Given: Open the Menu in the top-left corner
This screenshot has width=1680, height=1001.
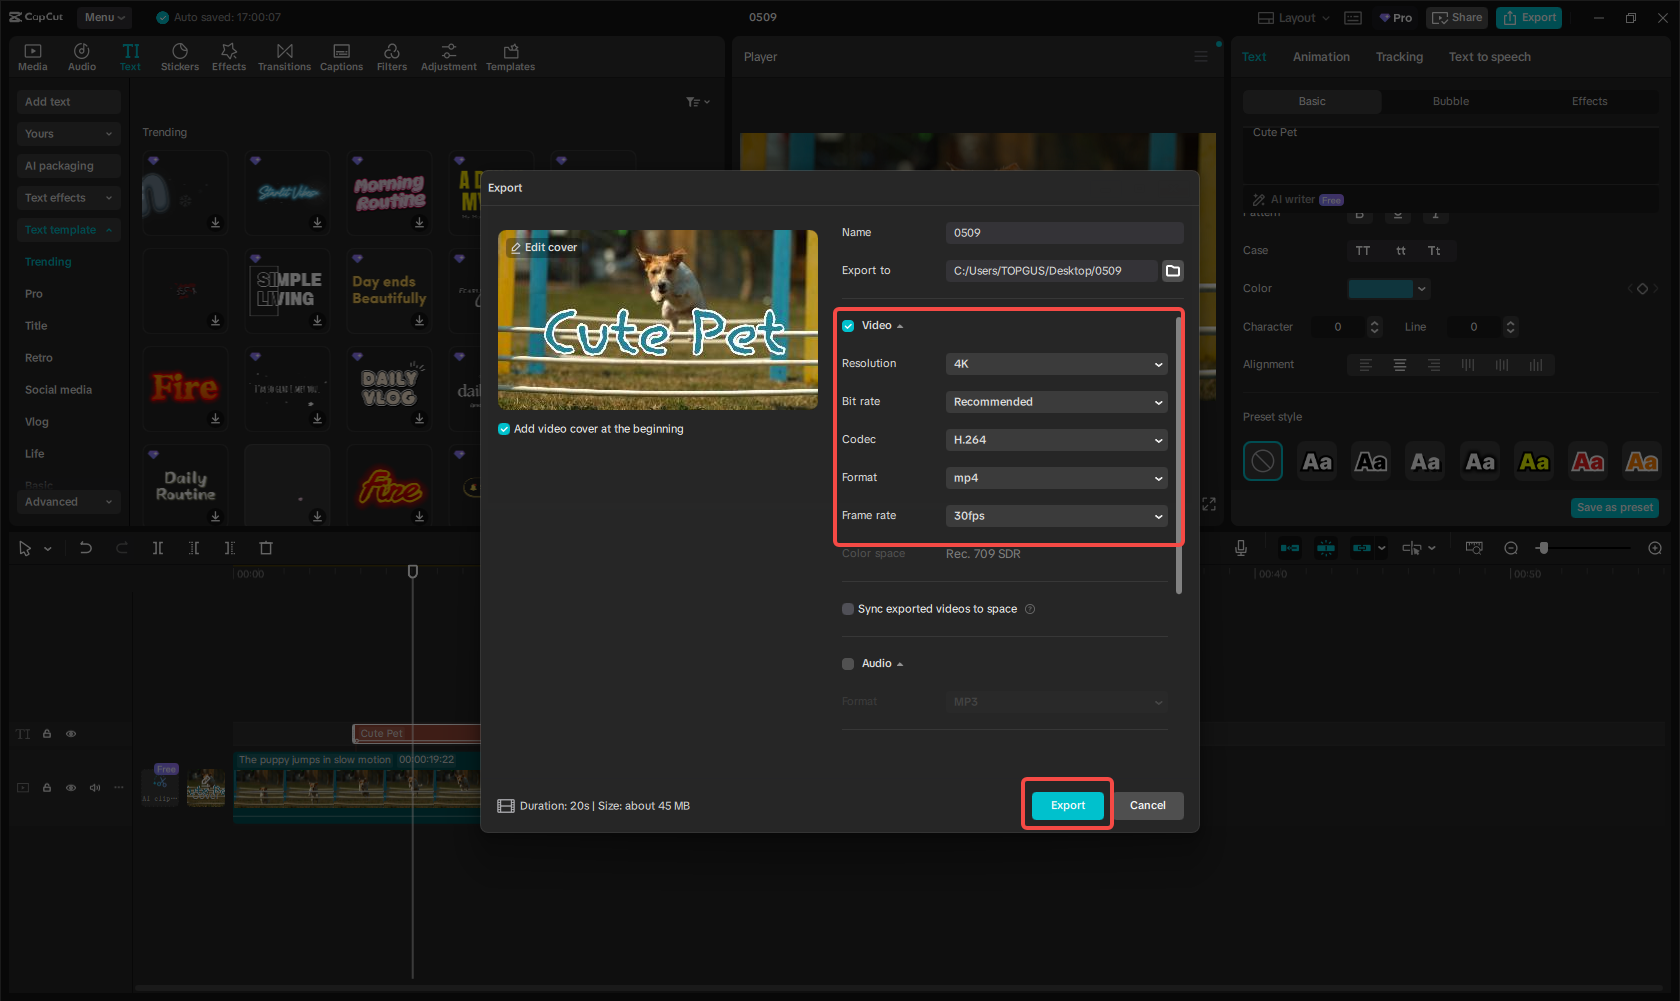Looking at the screenshot, I should click(x=104, y=17).
